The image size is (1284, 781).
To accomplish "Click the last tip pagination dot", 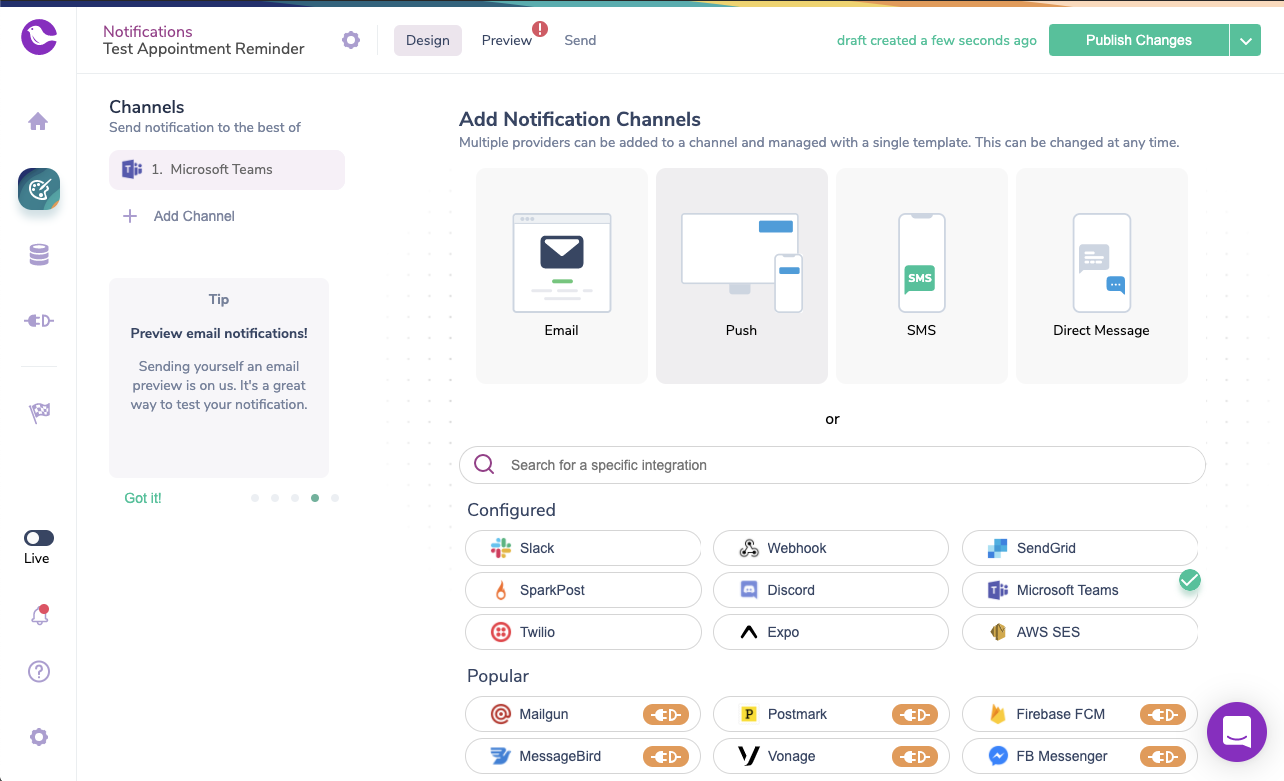I will [x=335, y=498].
